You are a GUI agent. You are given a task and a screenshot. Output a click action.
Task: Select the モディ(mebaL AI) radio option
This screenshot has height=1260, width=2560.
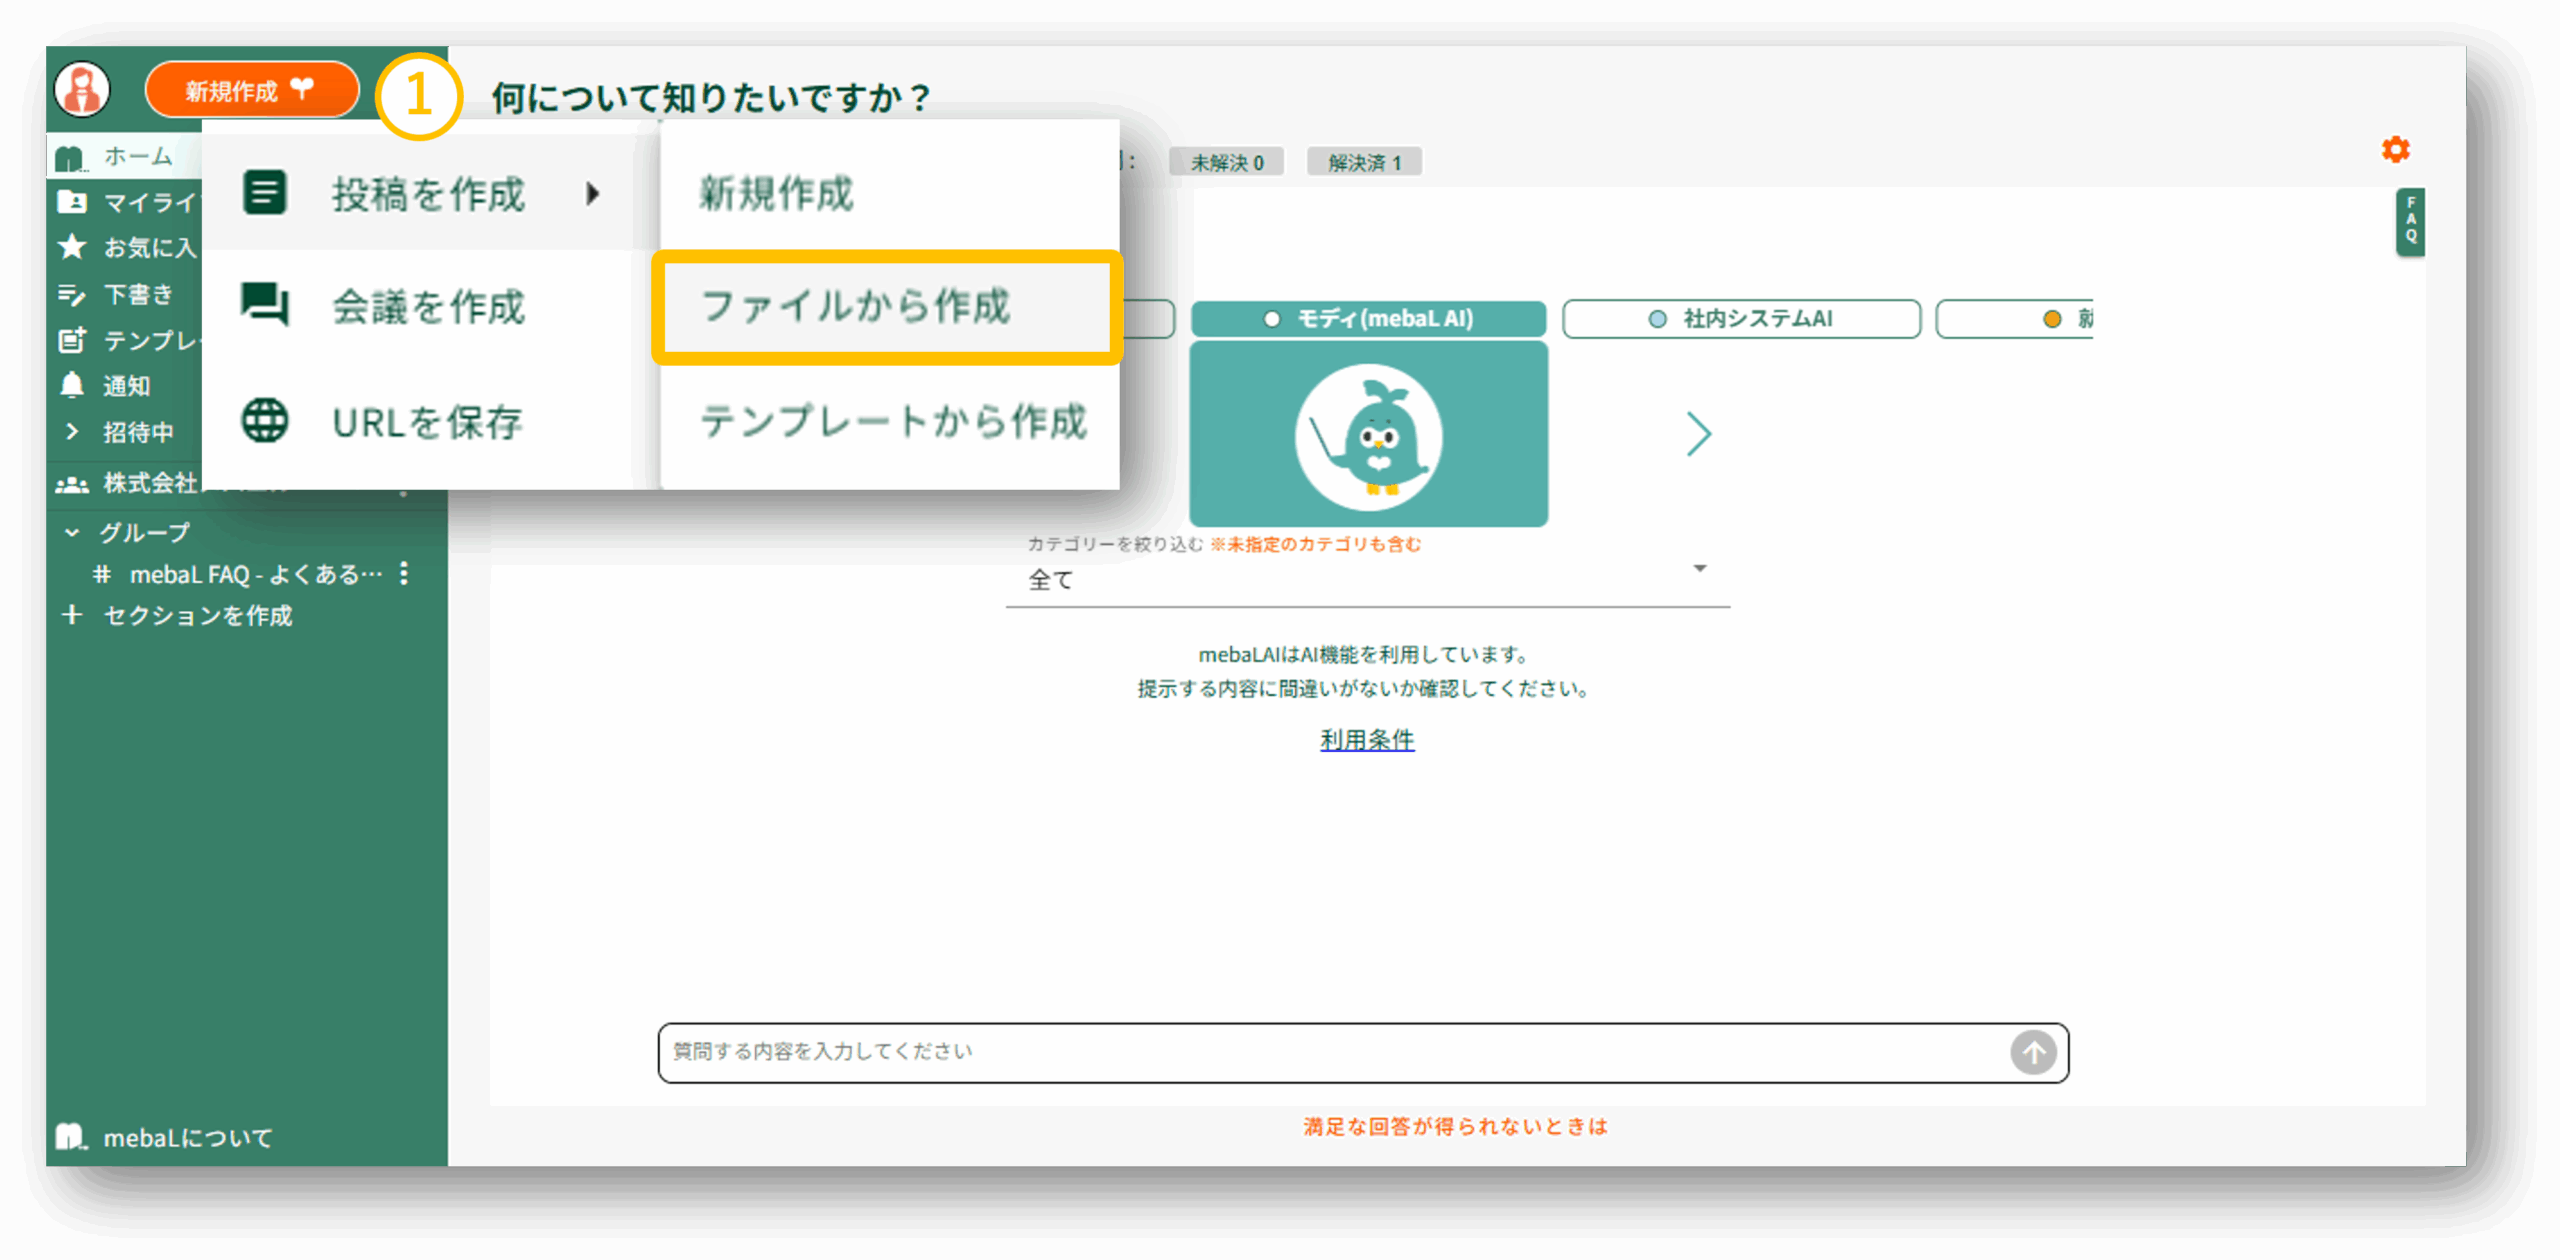pos(1368,319)
